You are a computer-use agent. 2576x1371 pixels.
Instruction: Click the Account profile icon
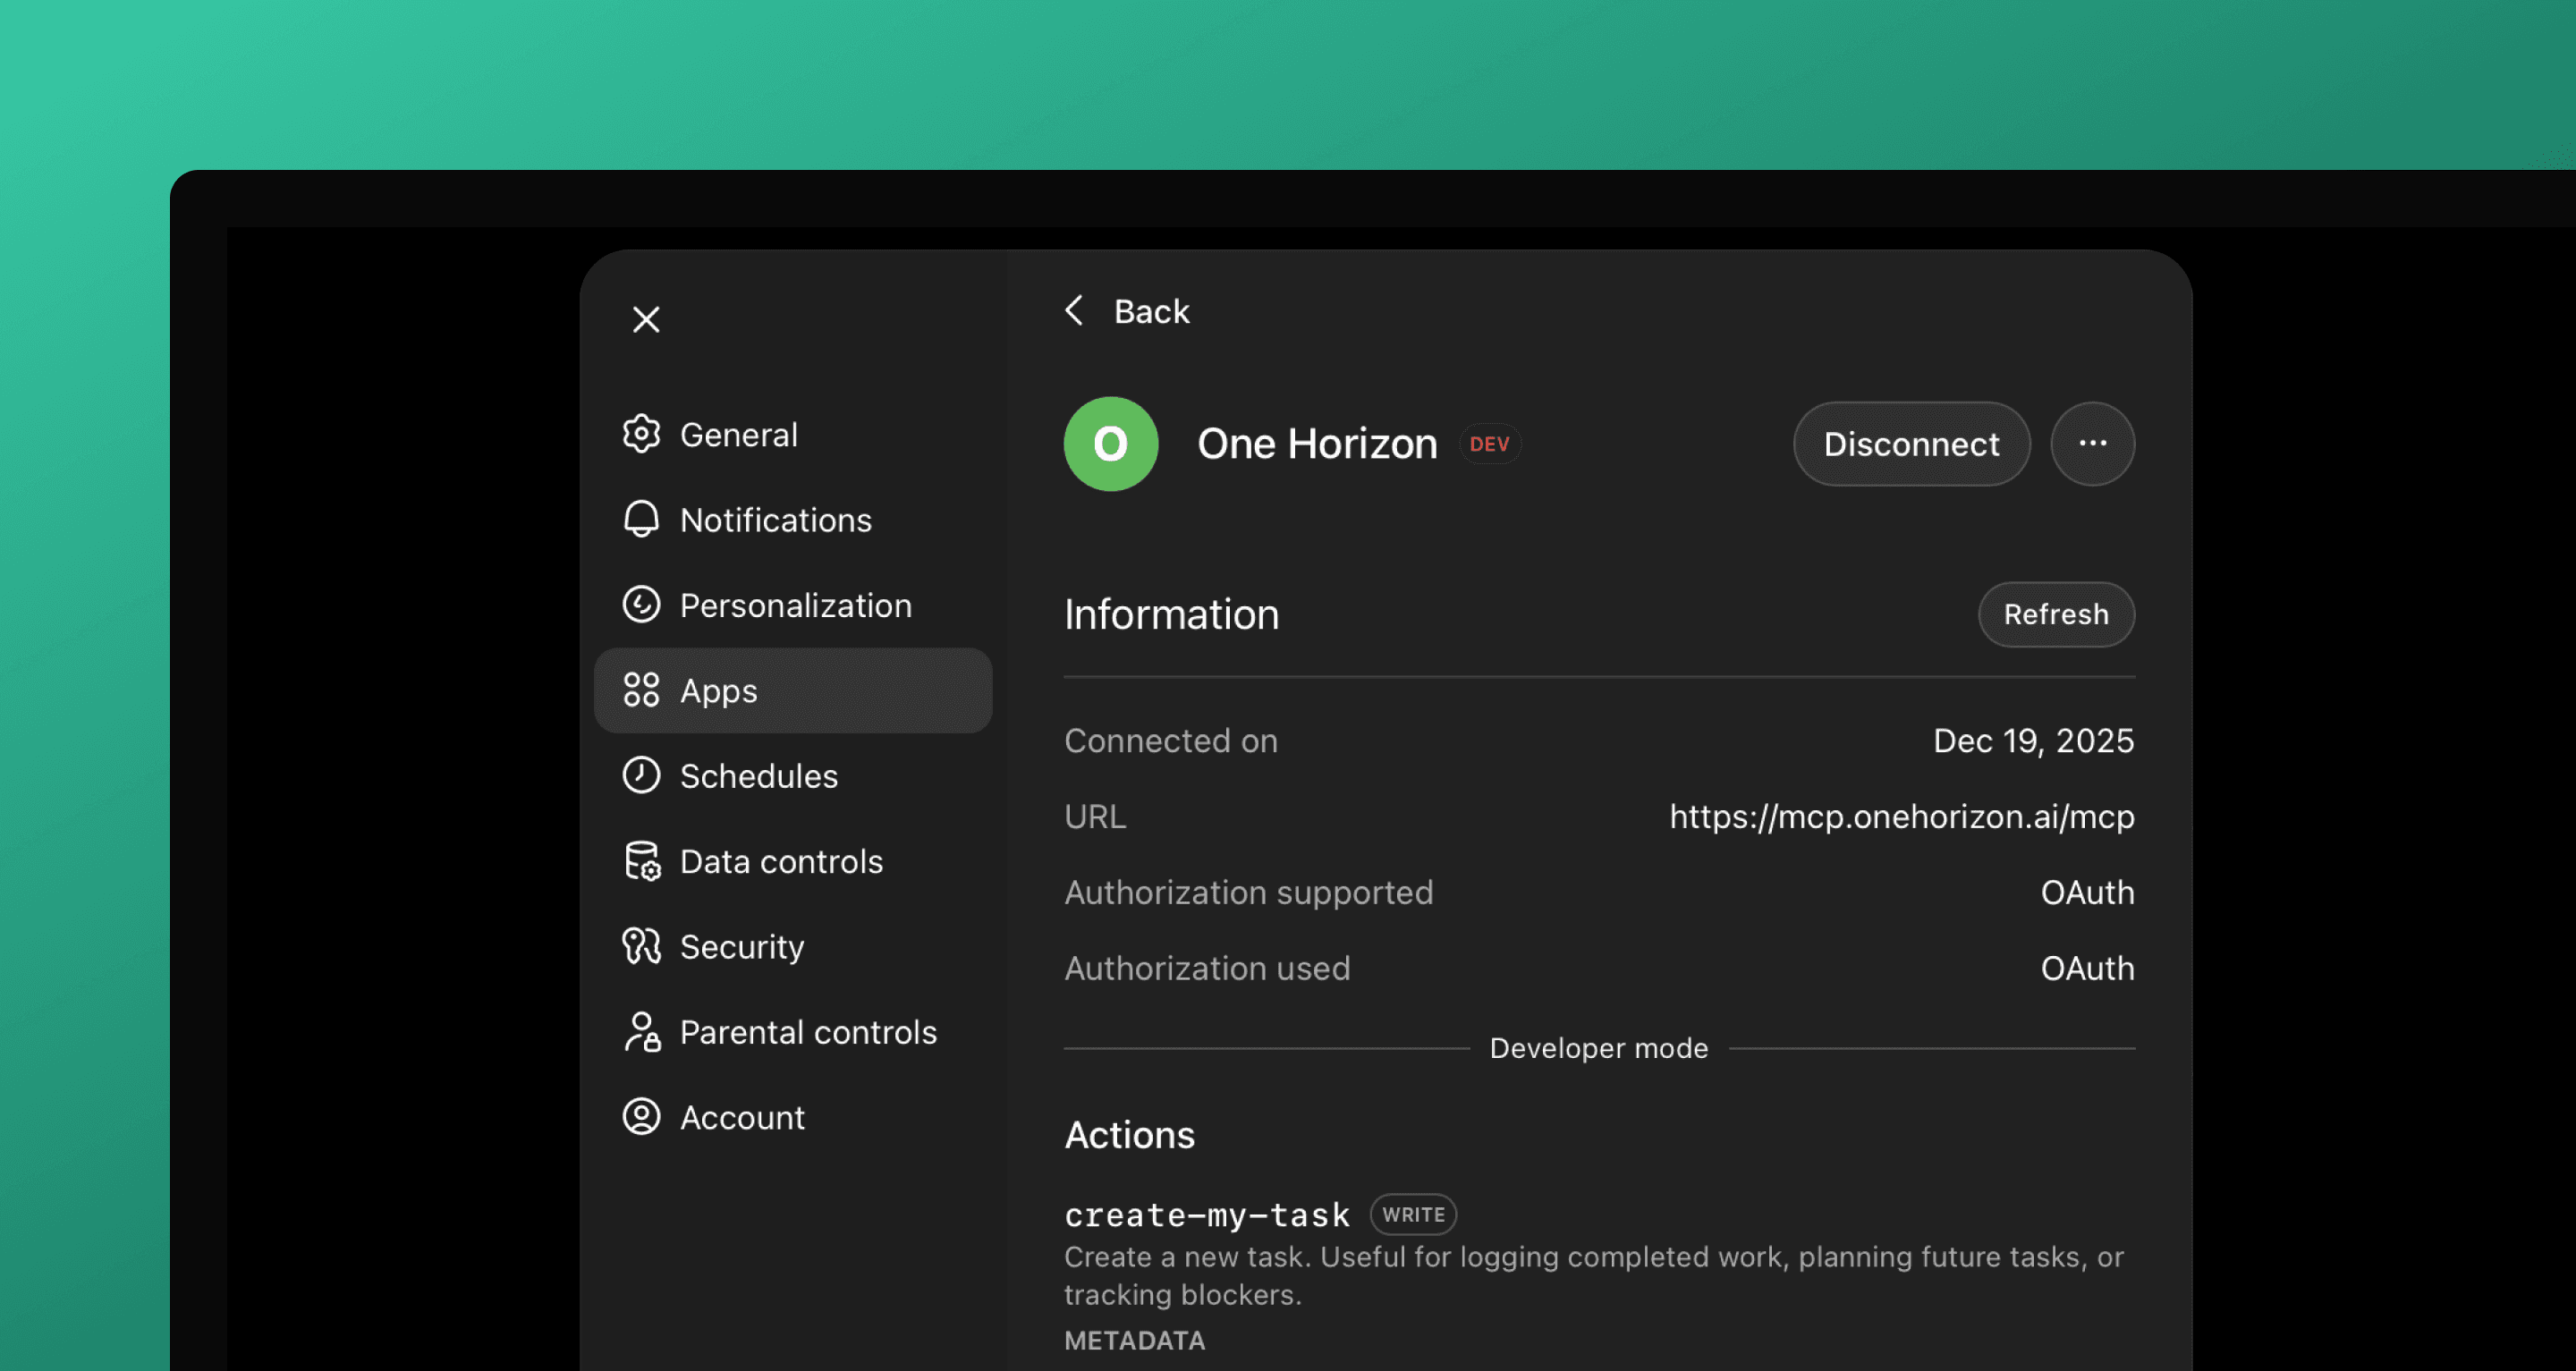[641, 1117]
